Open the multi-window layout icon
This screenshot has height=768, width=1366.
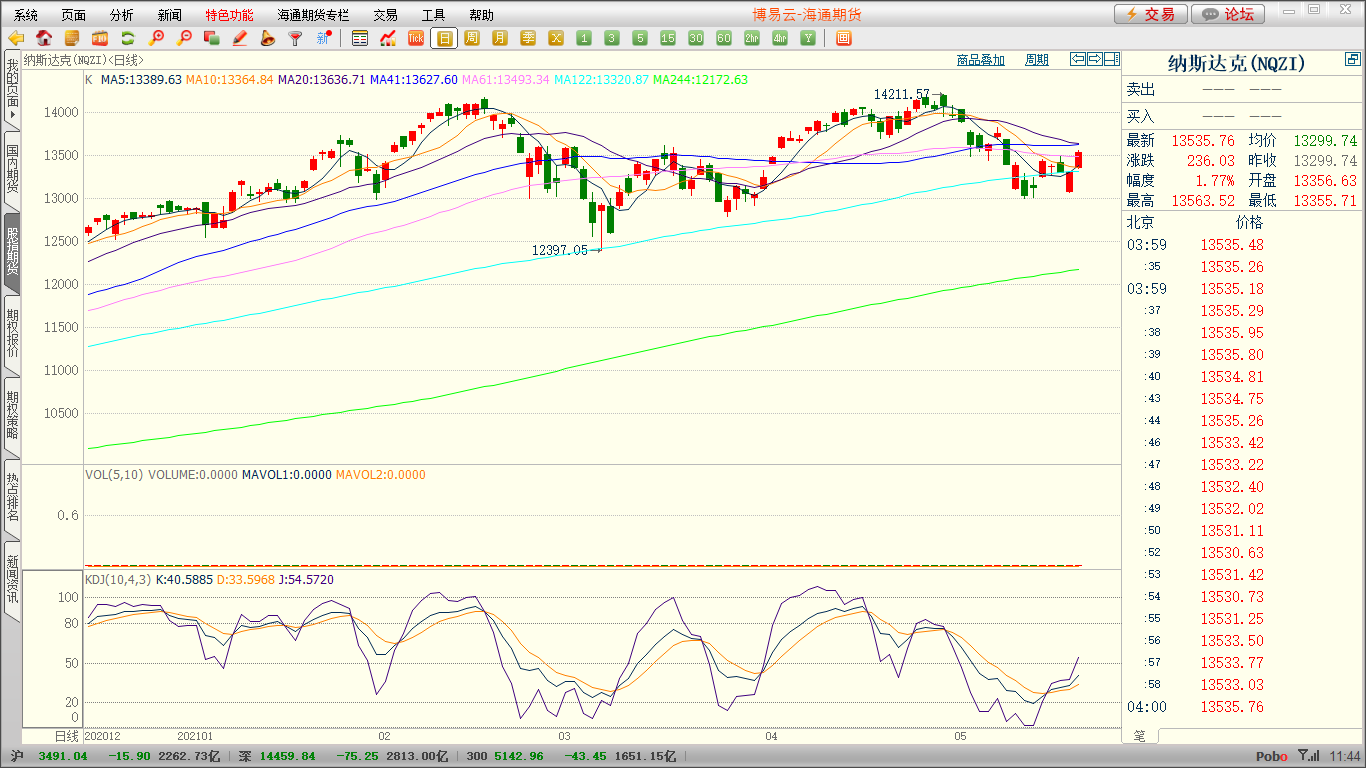(x=843, y=38)
